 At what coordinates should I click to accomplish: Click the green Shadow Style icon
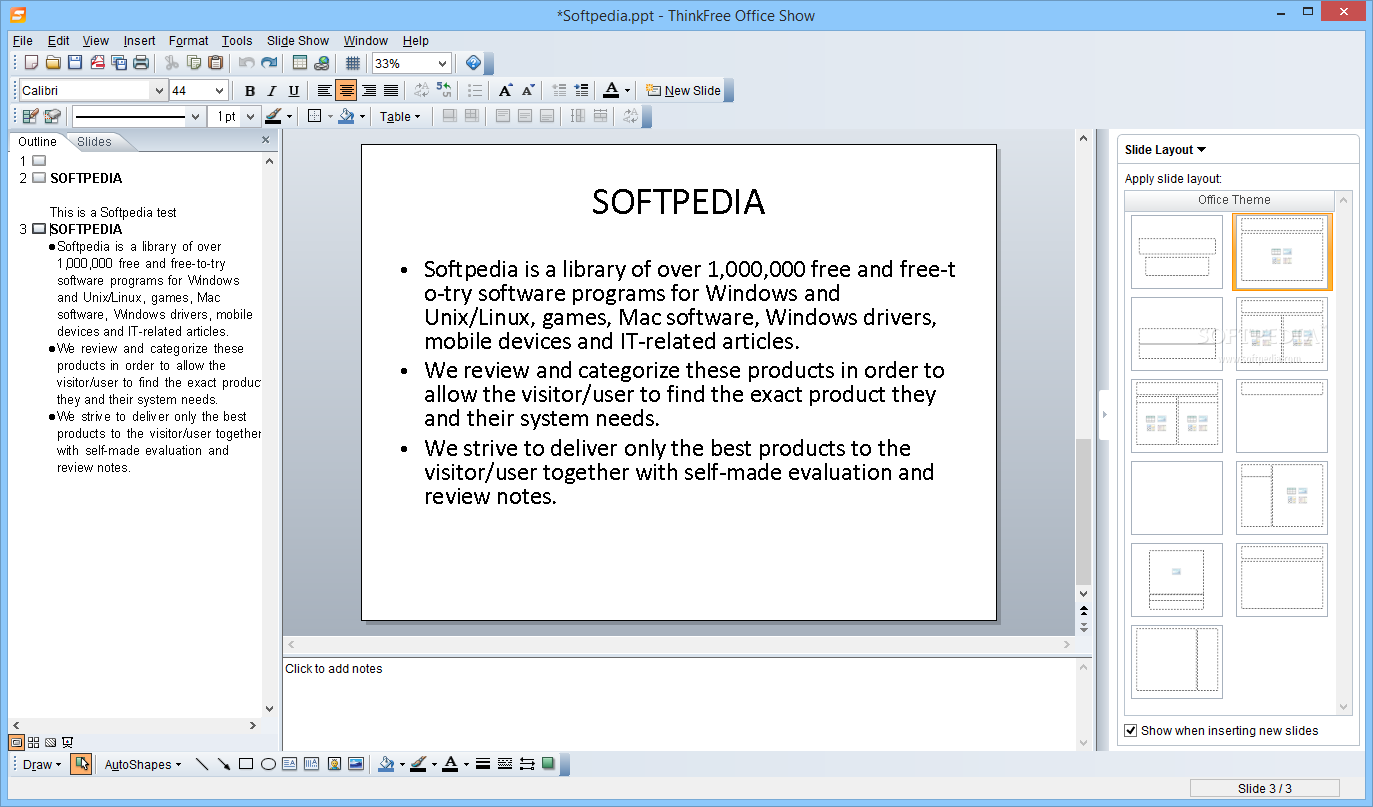coord(548,764)
